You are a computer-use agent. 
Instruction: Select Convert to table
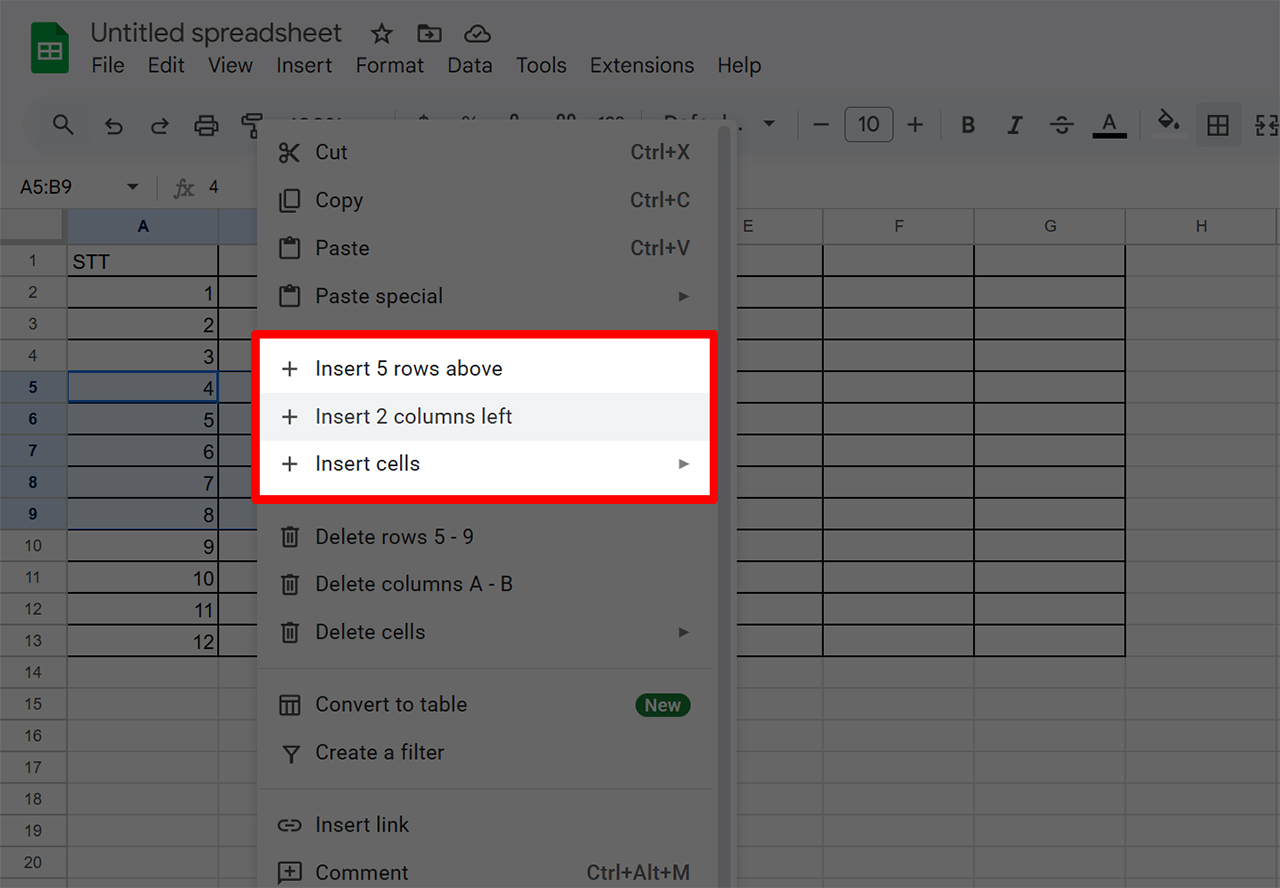tap(391, 704)
